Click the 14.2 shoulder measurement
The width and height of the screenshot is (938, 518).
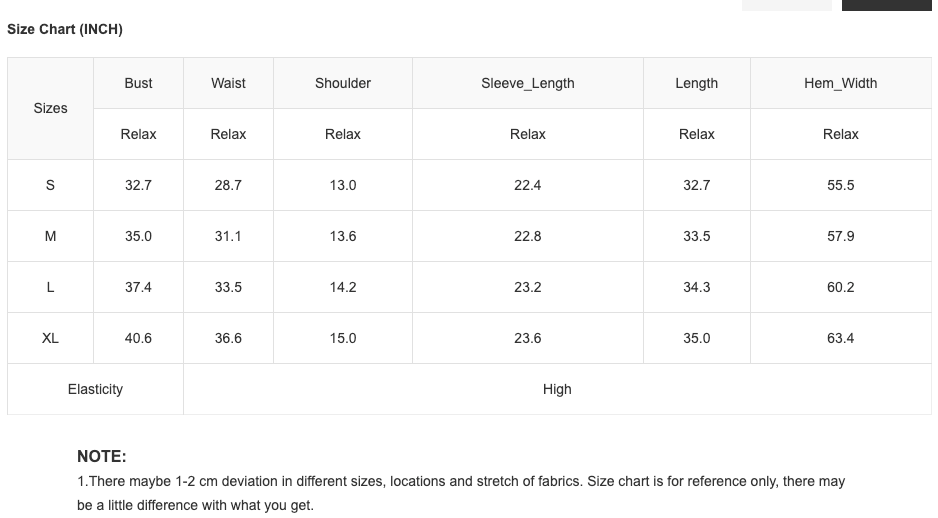point(343,287)
